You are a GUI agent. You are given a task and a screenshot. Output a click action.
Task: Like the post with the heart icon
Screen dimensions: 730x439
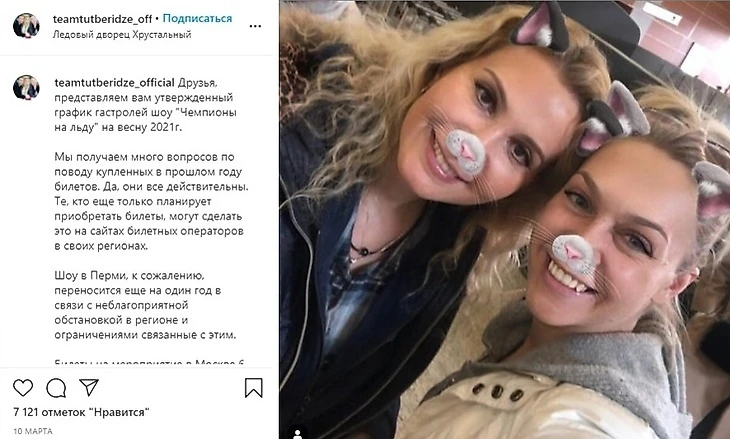click(23, 388)
